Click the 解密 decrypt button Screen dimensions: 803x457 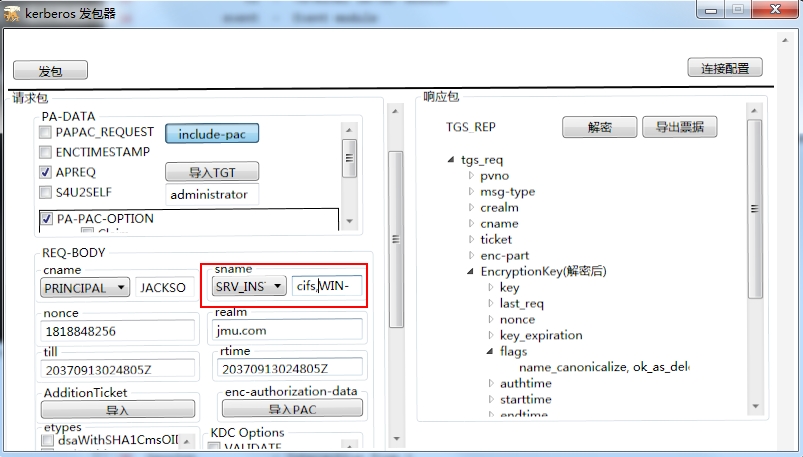599,127
